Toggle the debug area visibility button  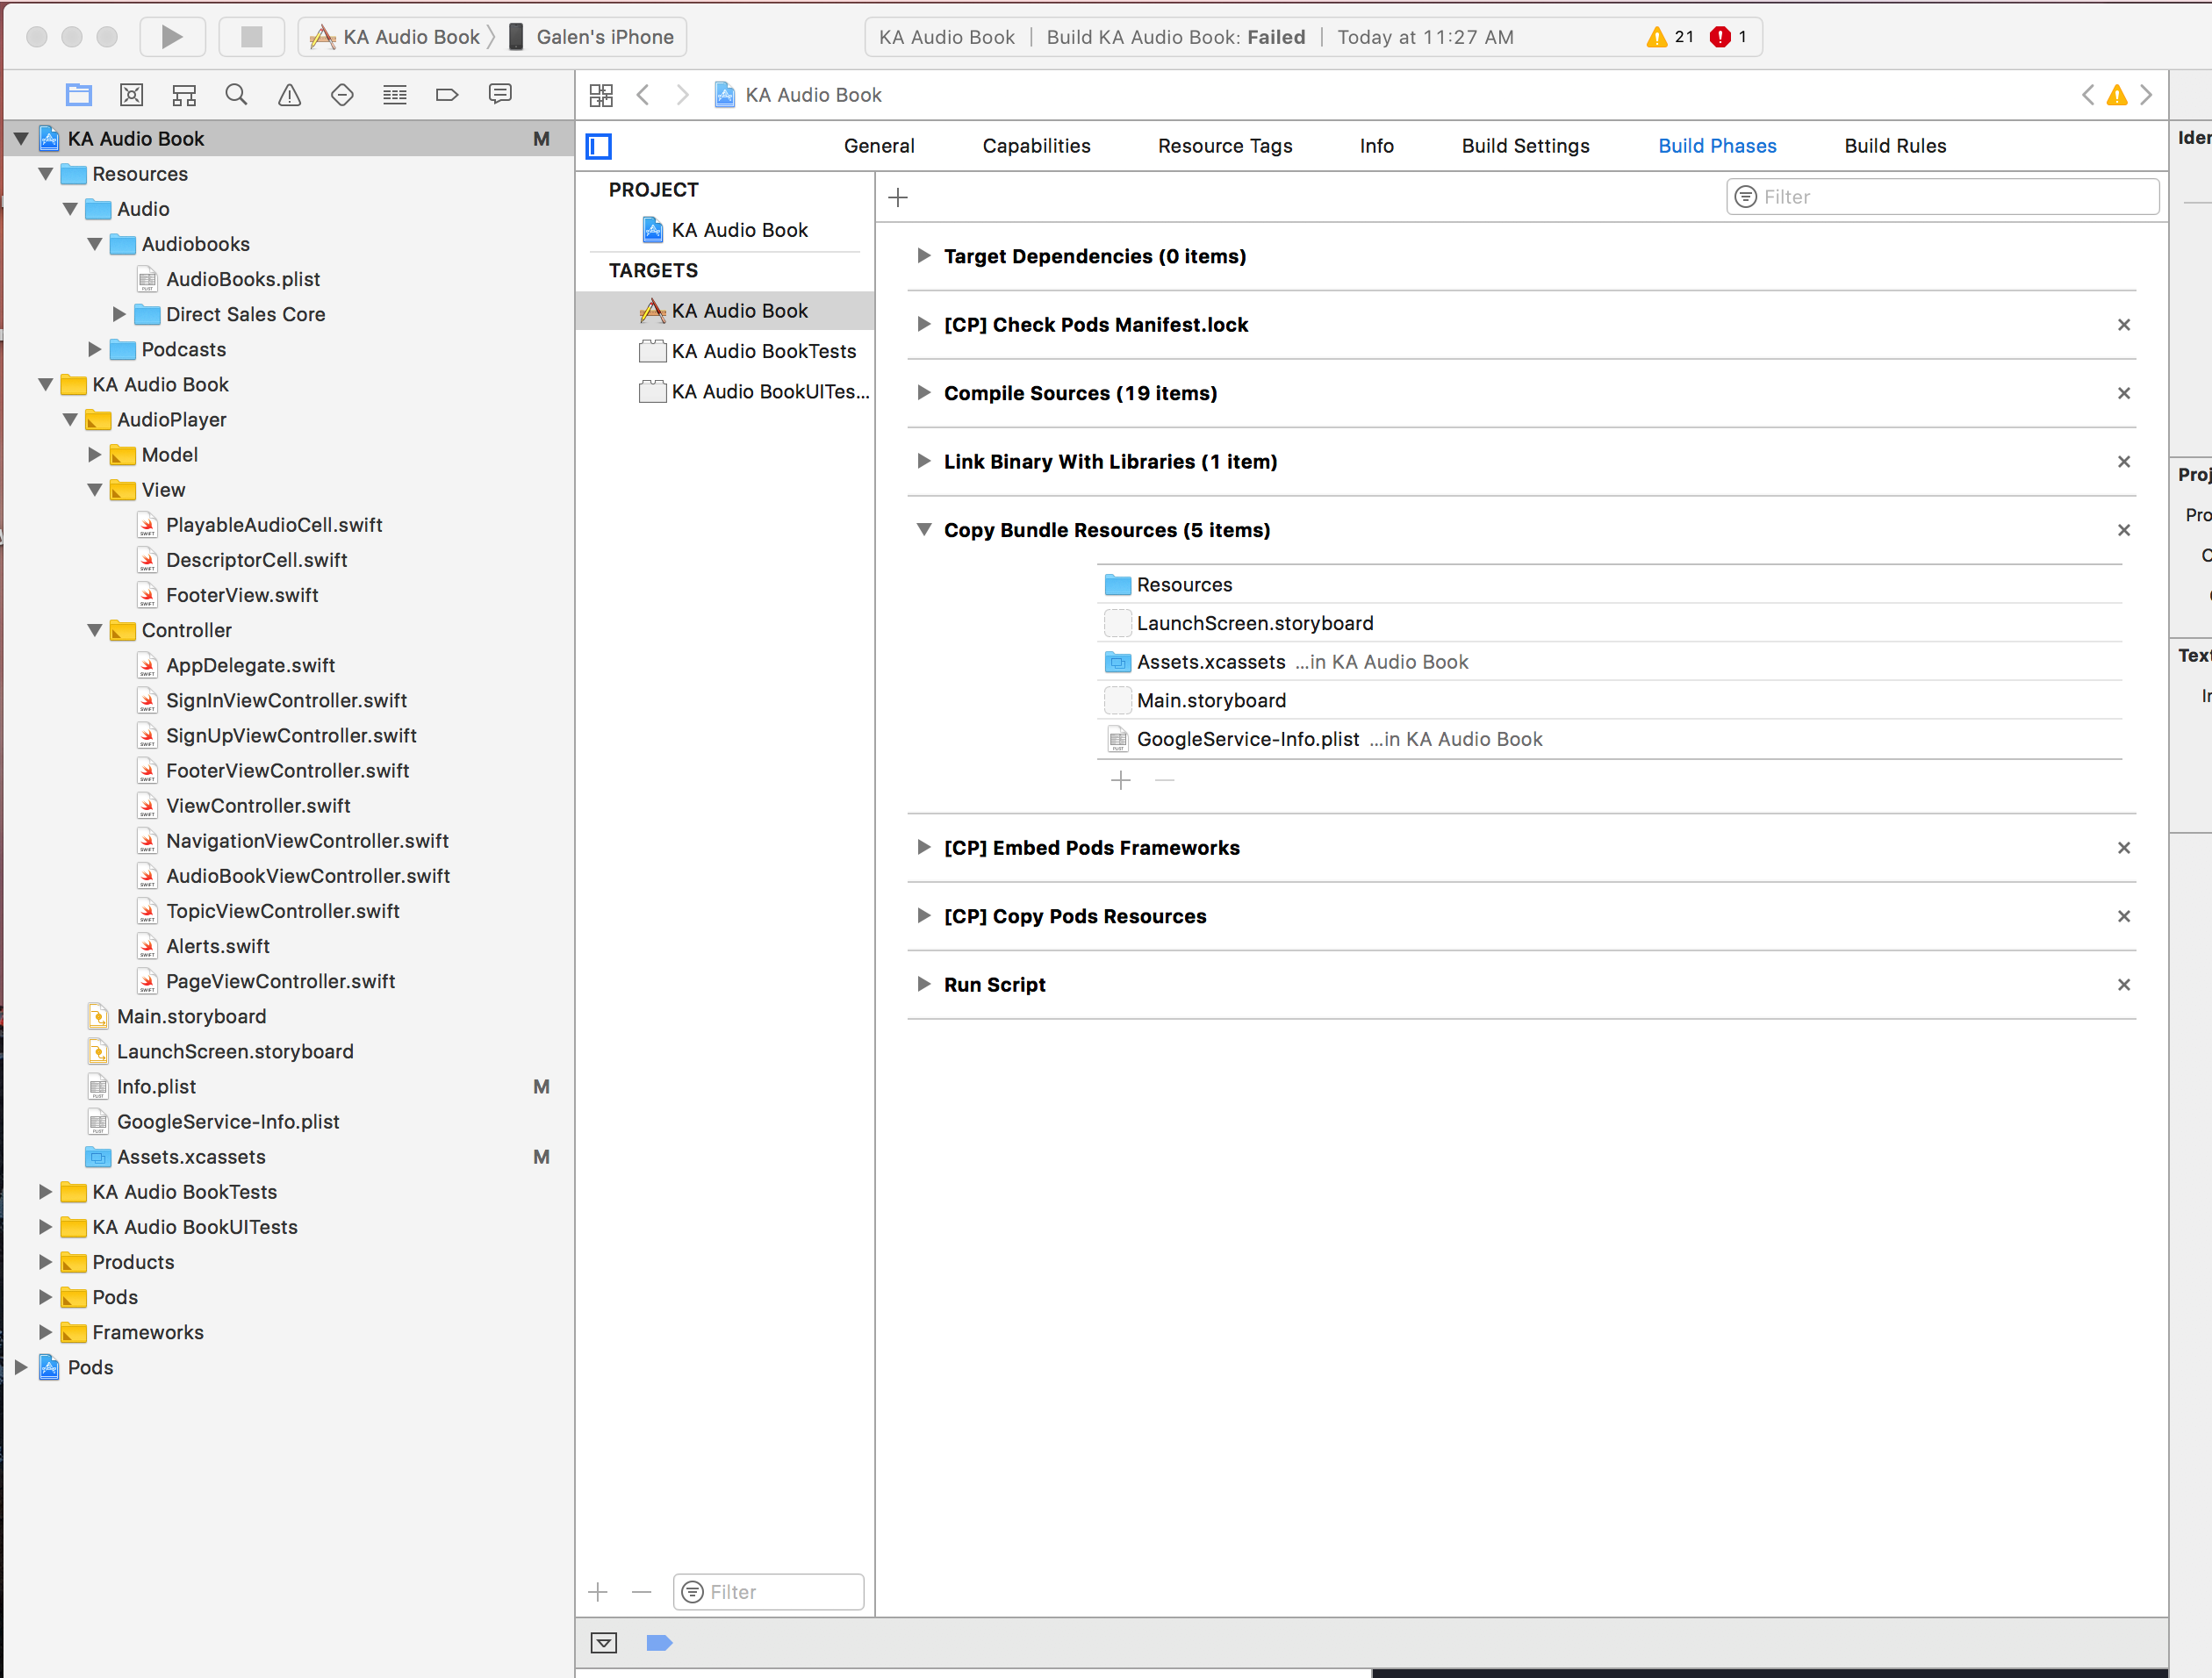[604, 1642]
